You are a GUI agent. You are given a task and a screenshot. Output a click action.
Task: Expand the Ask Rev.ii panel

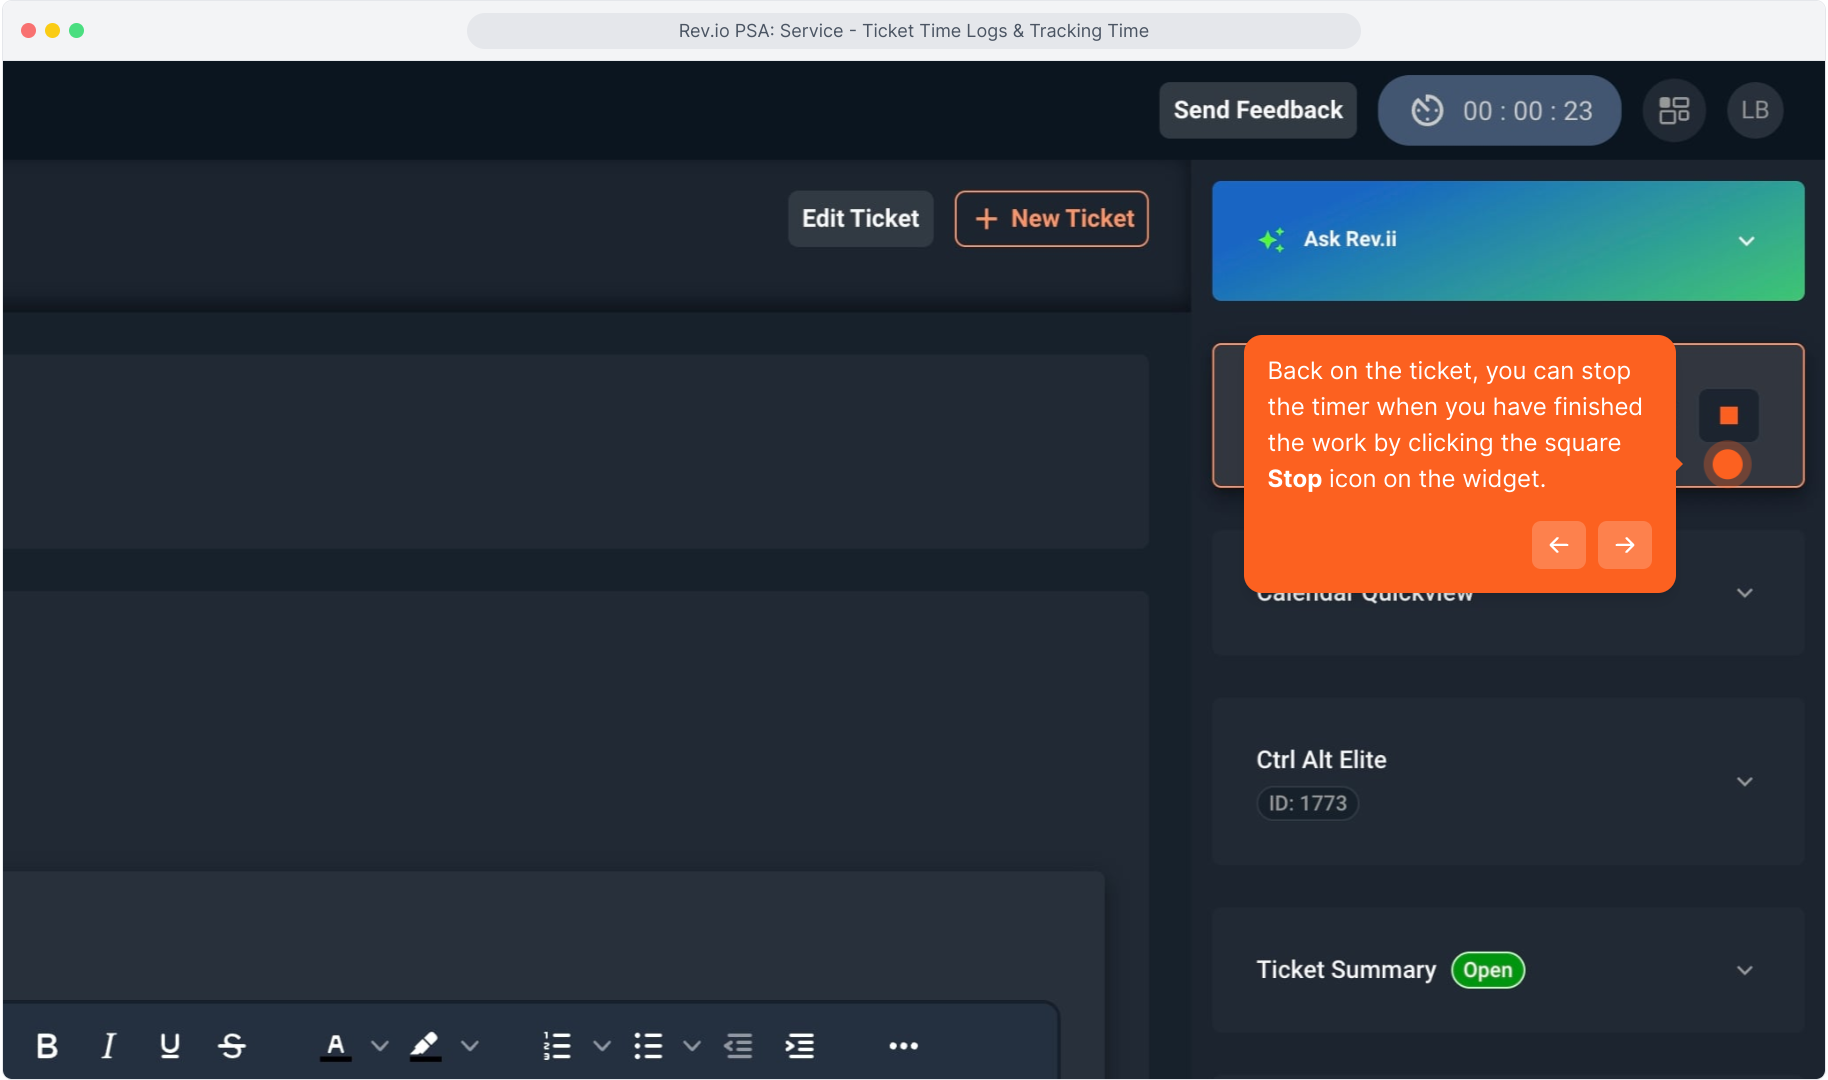click(1746, 241)
